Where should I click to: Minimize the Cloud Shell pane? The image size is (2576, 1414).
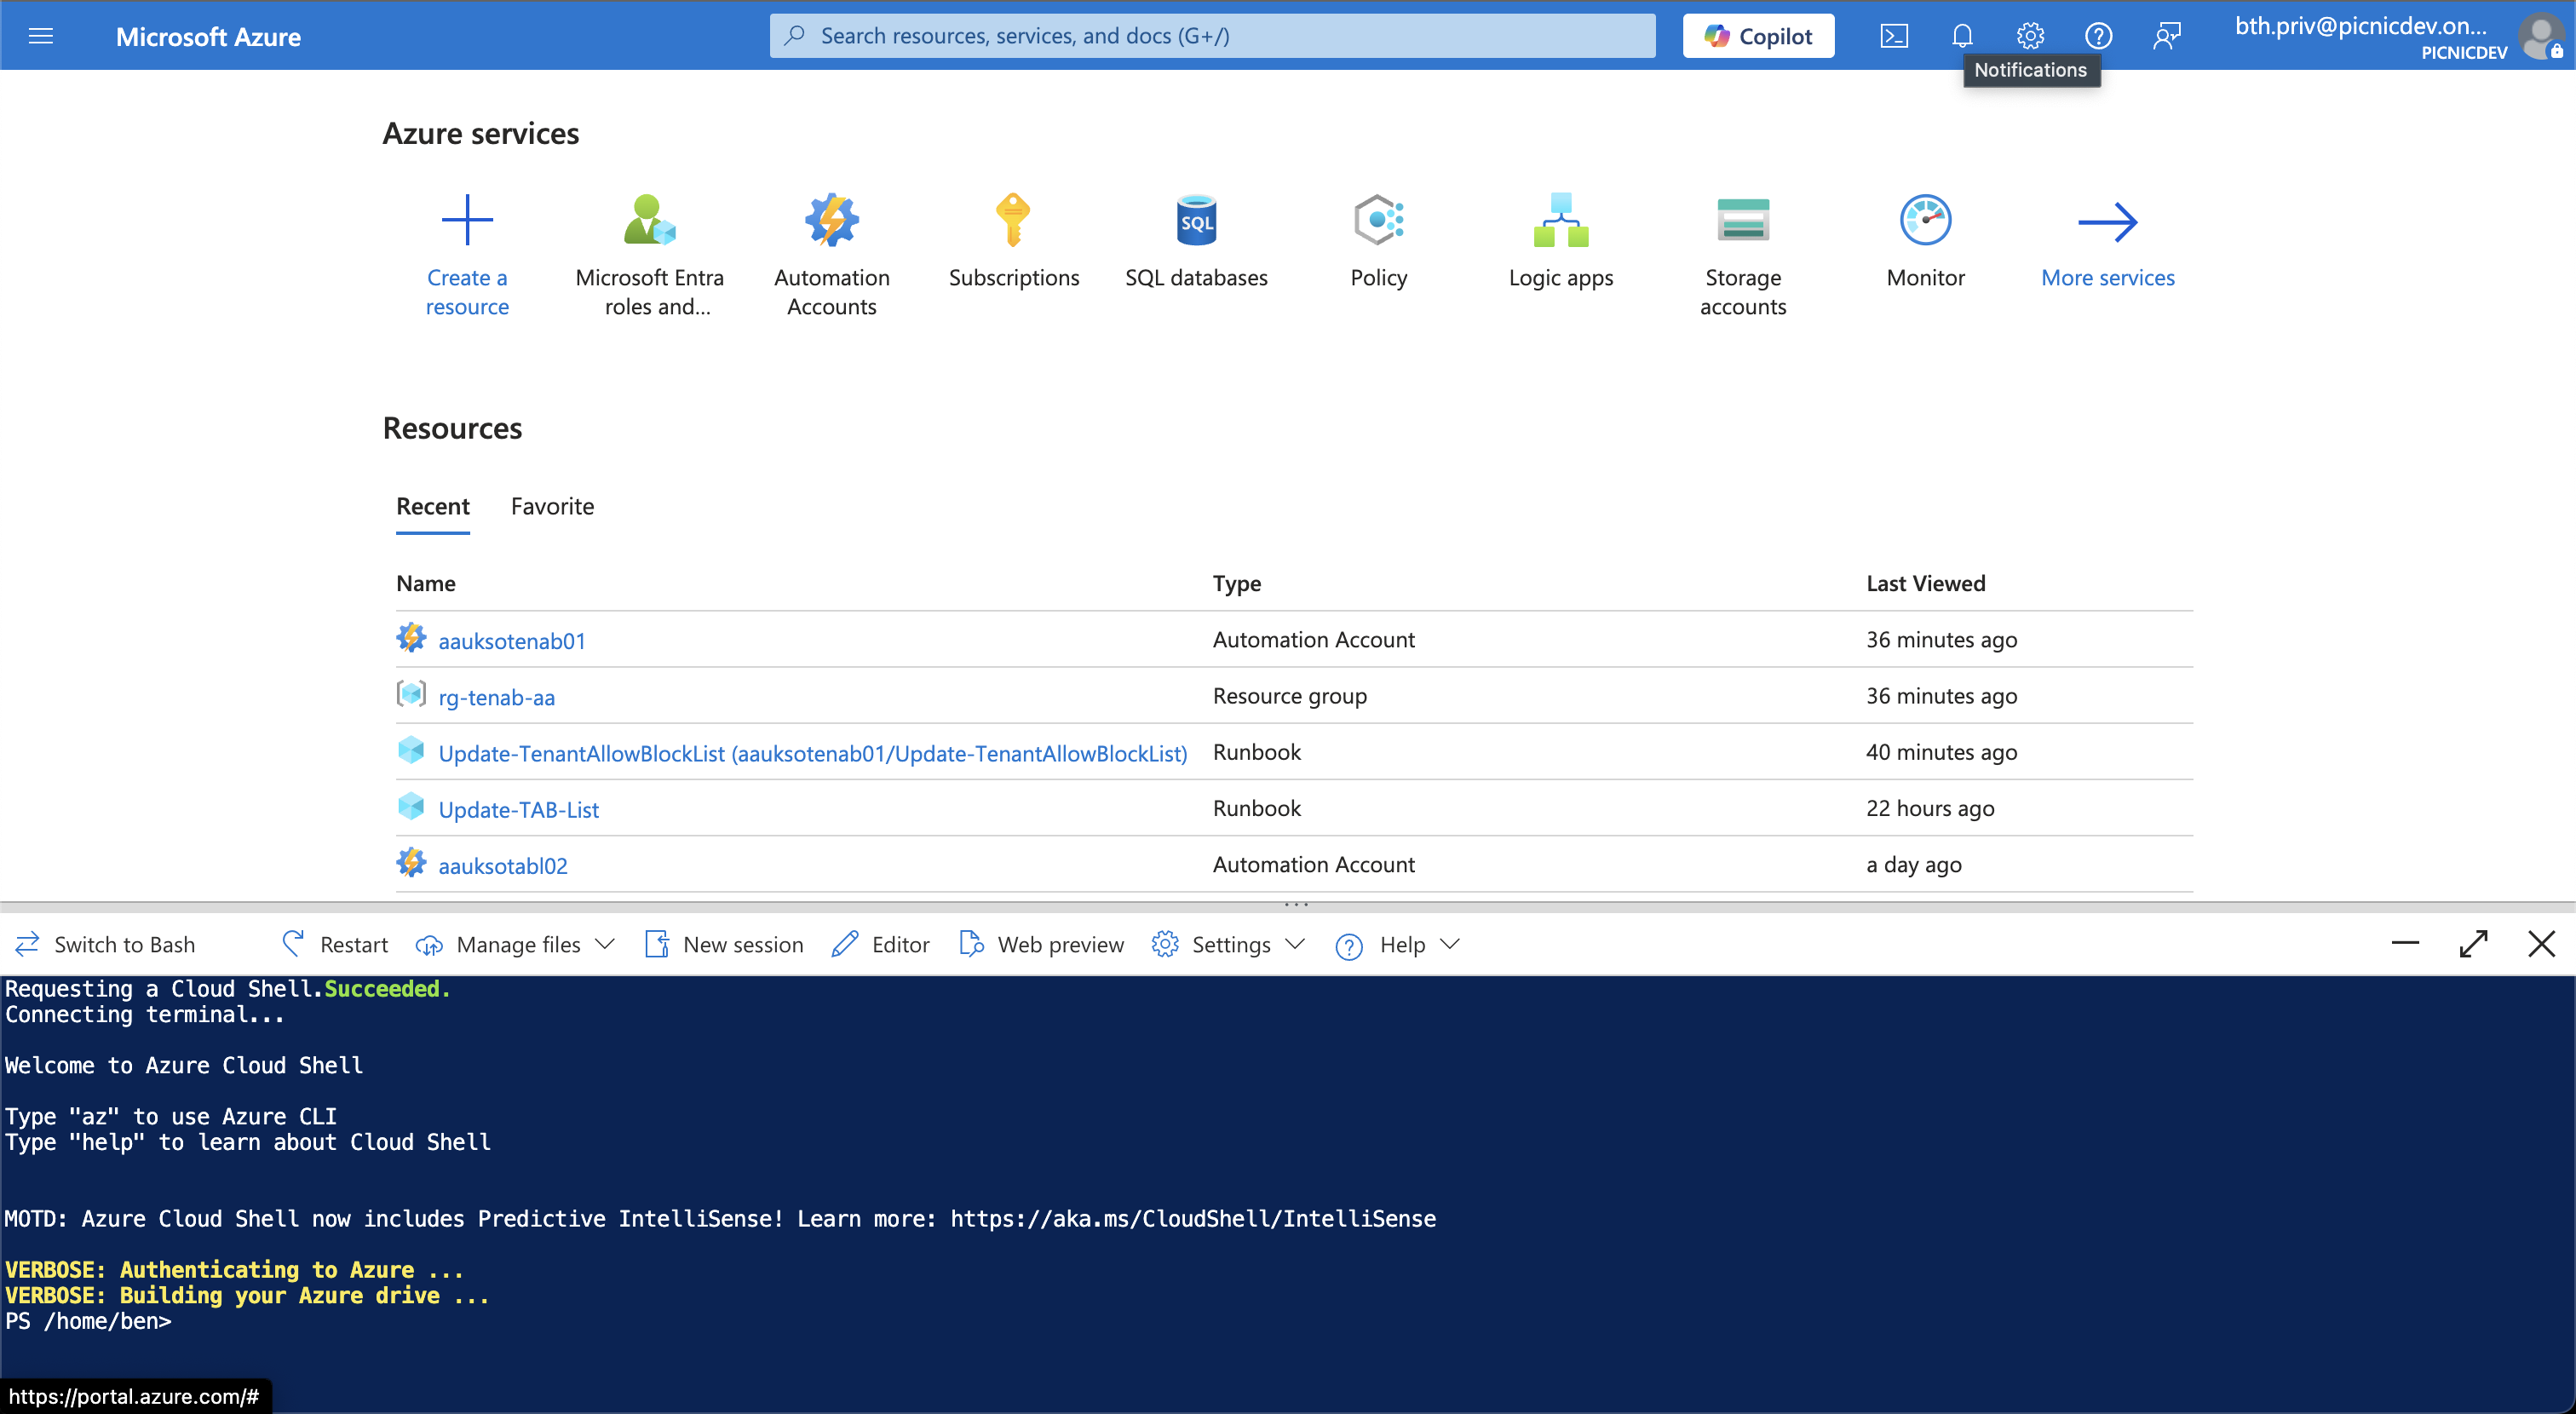(2405, 943)
